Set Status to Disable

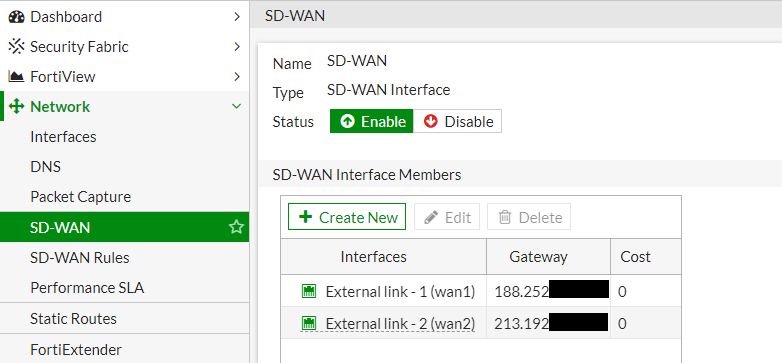[457, 121]
